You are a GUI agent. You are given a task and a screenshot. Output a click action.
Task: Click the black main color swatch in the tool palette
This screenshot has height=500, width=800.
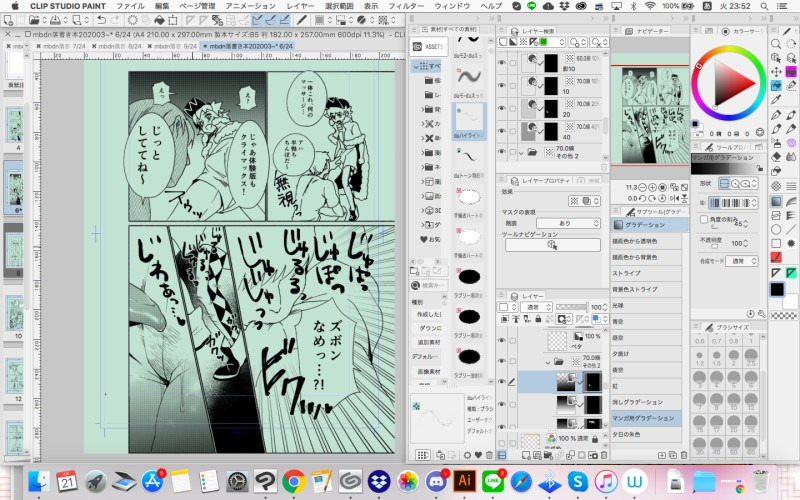tap(777, 289)
